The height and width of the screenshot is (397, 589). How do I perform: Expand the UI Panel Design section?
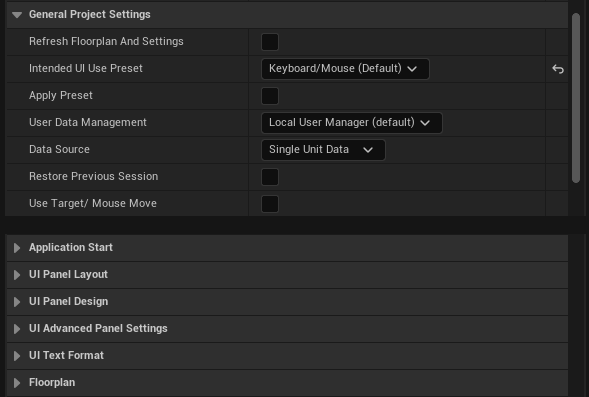tap(17, 302)
